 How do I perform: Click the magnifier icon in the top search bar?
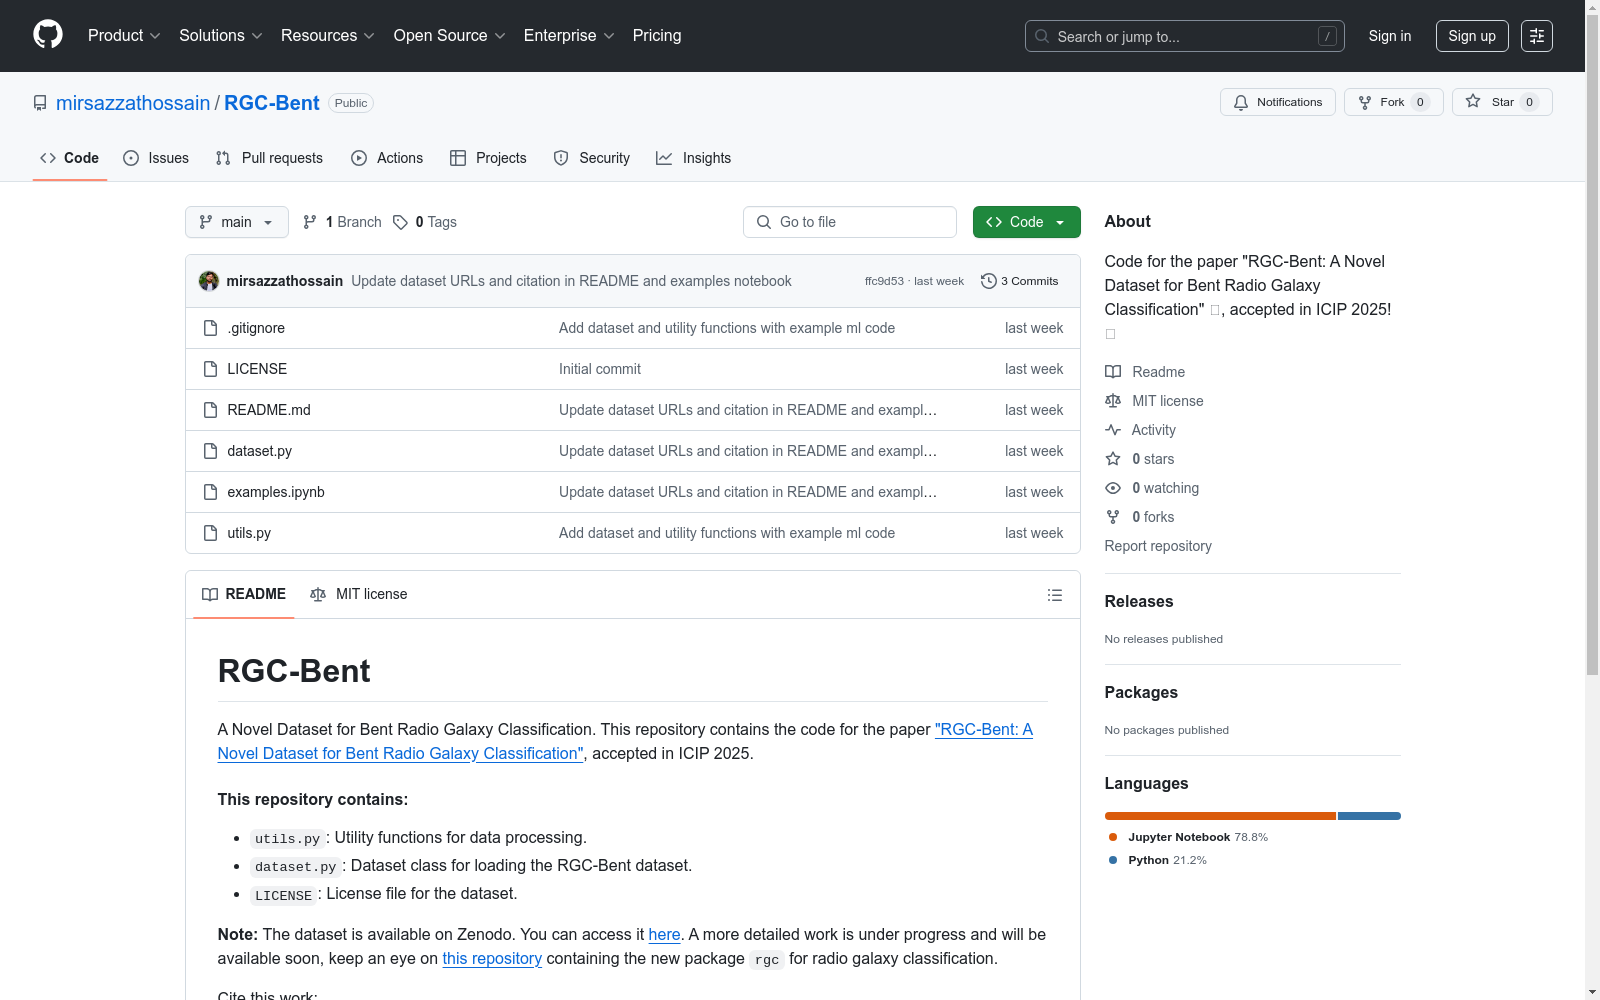(x=1042, y=36)
